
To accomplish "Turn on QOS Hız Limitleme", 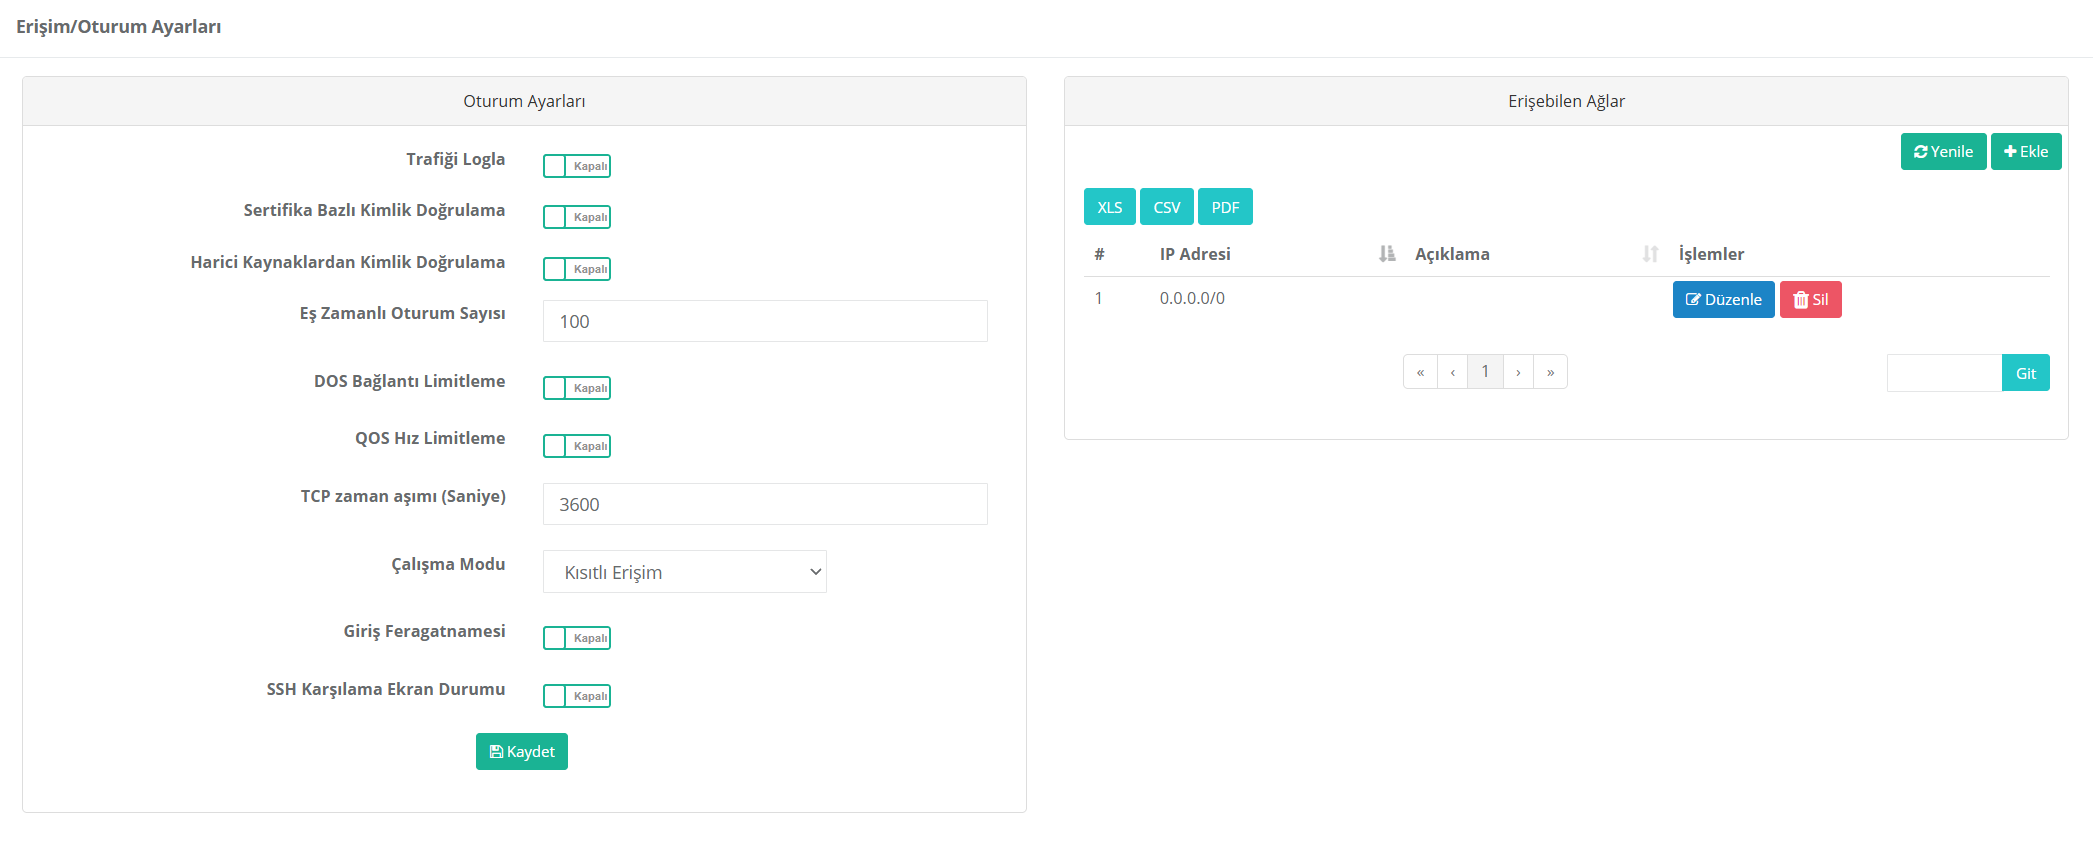I will click(x=577, y=446).
